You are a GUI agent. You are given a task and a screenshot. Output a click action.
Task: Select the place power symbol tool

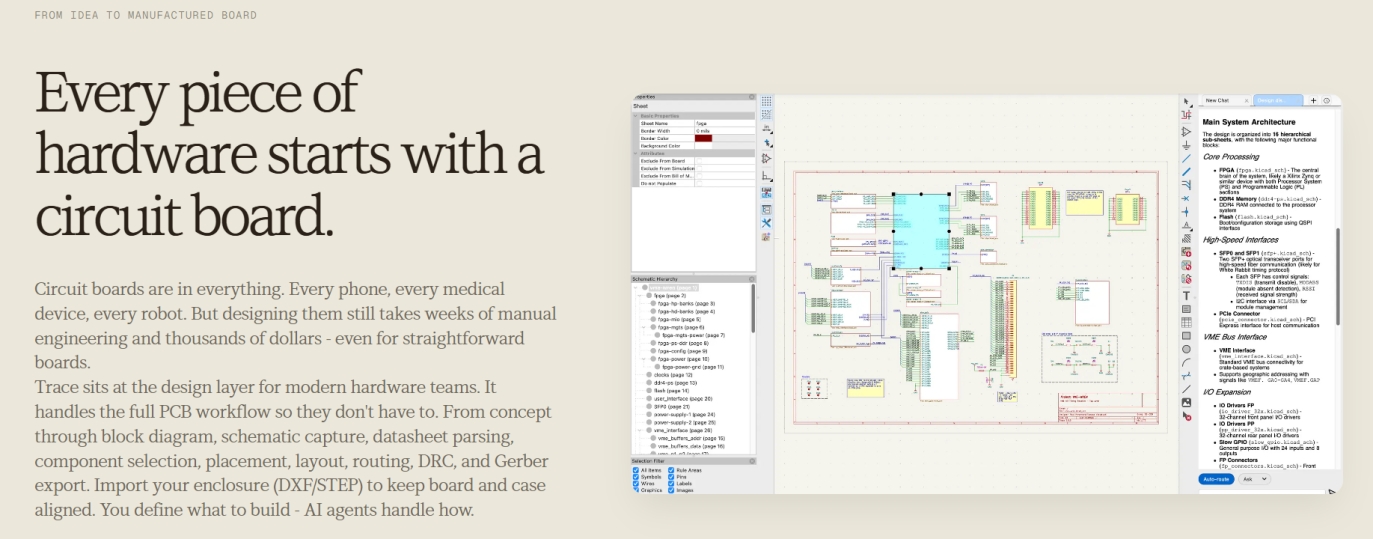[x=1187, y=144]
